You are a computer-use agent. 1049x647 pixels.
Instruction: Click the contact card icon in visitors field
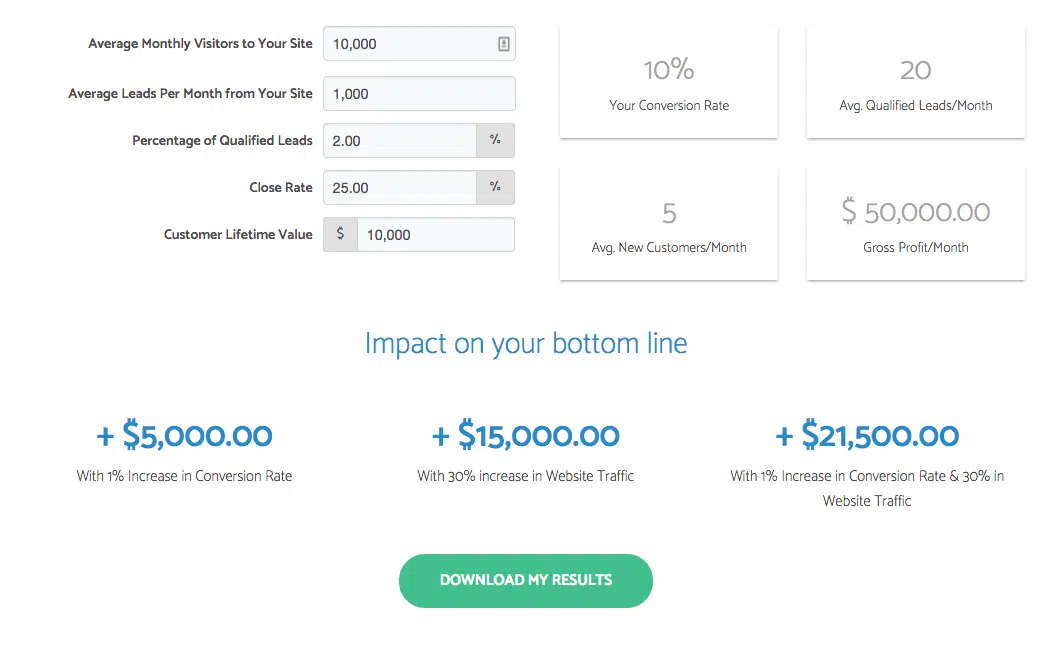coord(503,44)
